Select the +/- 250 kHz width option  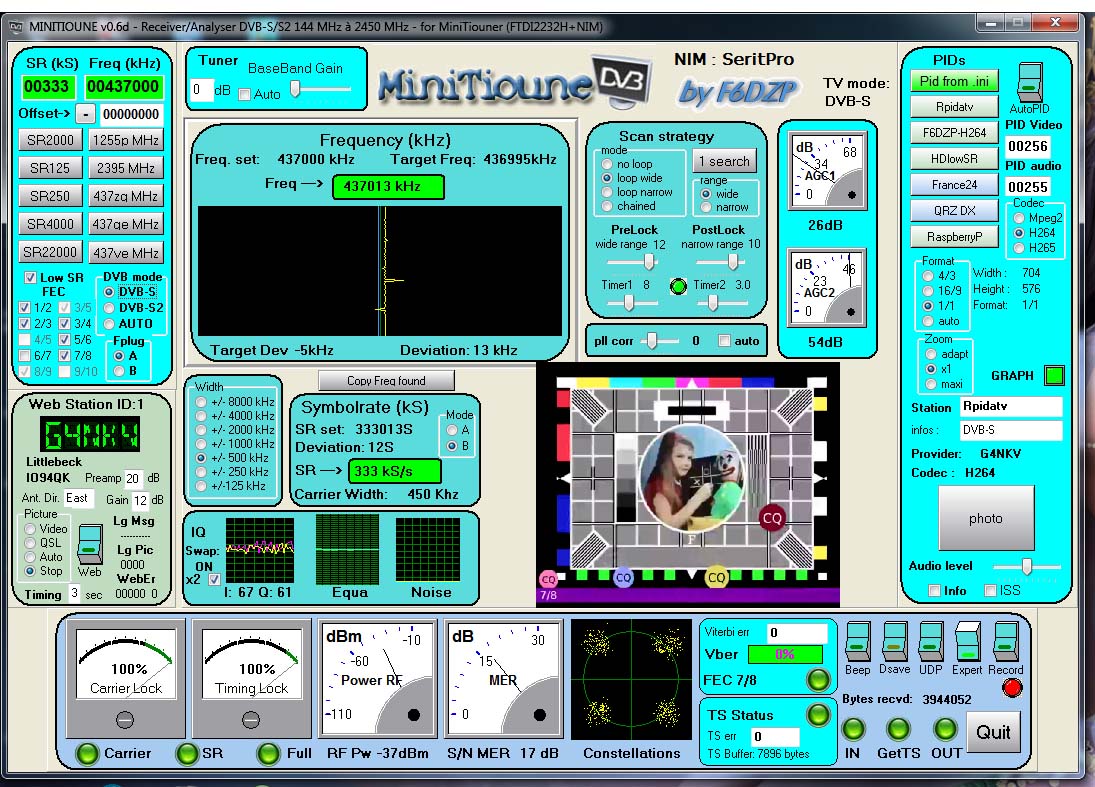click(x=201, y=472)
